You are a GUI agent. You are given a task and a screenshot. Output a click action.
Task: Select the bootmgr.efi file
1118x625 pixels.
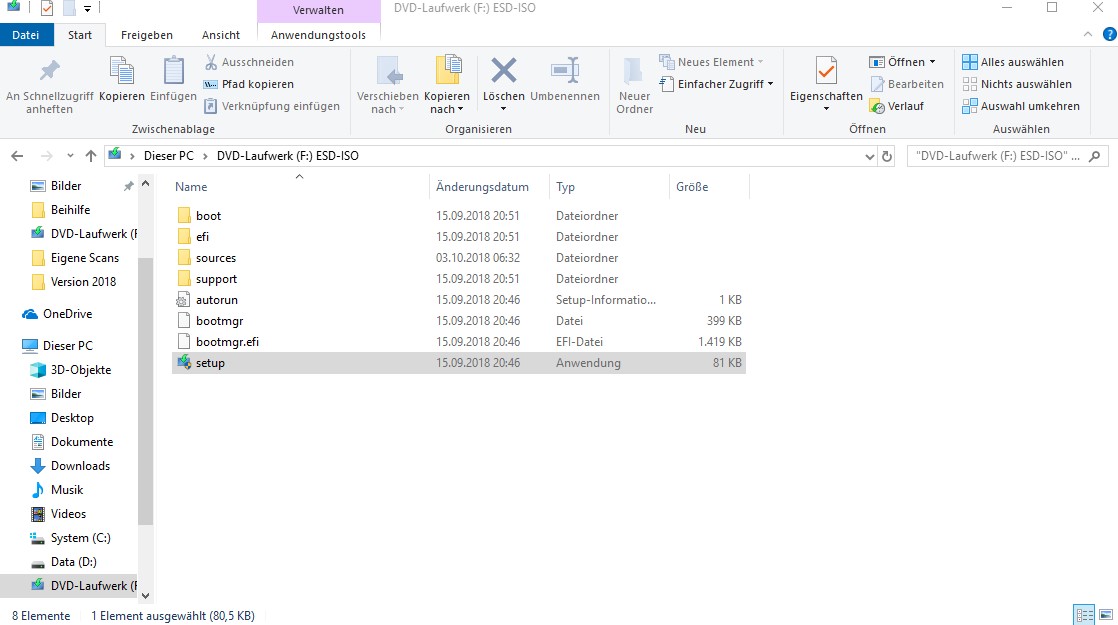pyautogui.click(x=458, y=342)
